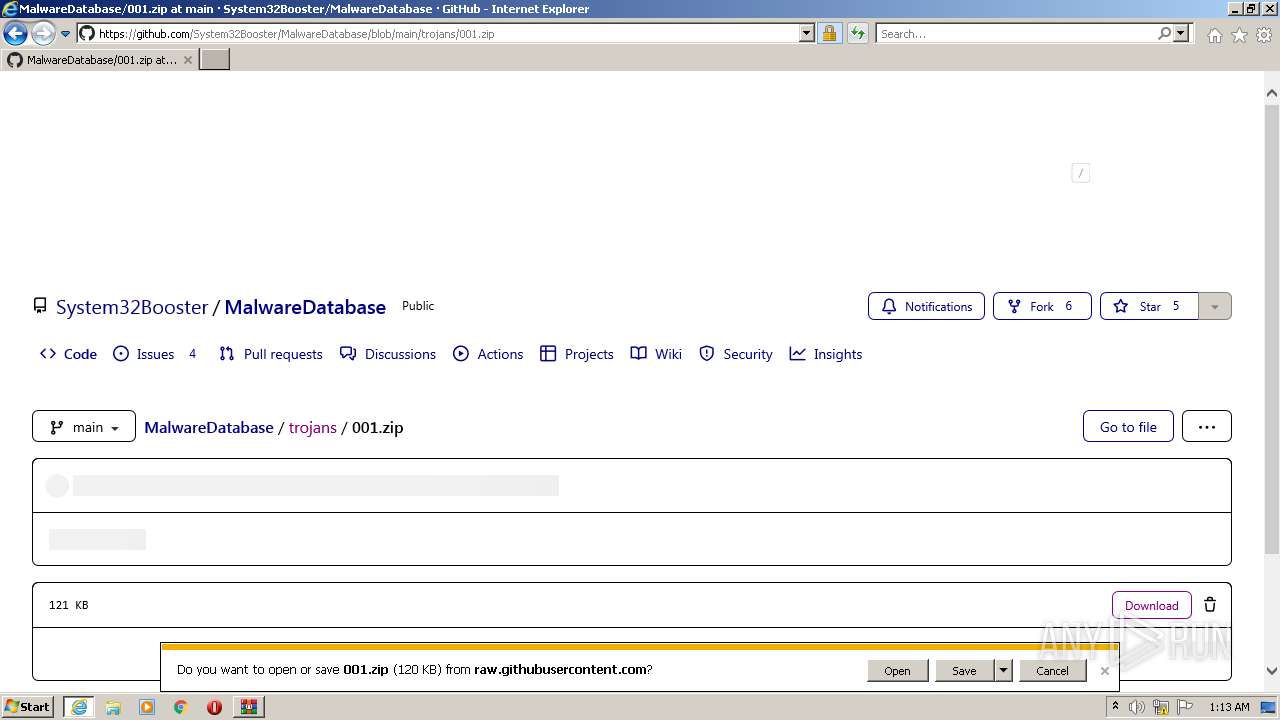
Task: Go to the trojans folder breadcrumb
Action: [313, 427]
